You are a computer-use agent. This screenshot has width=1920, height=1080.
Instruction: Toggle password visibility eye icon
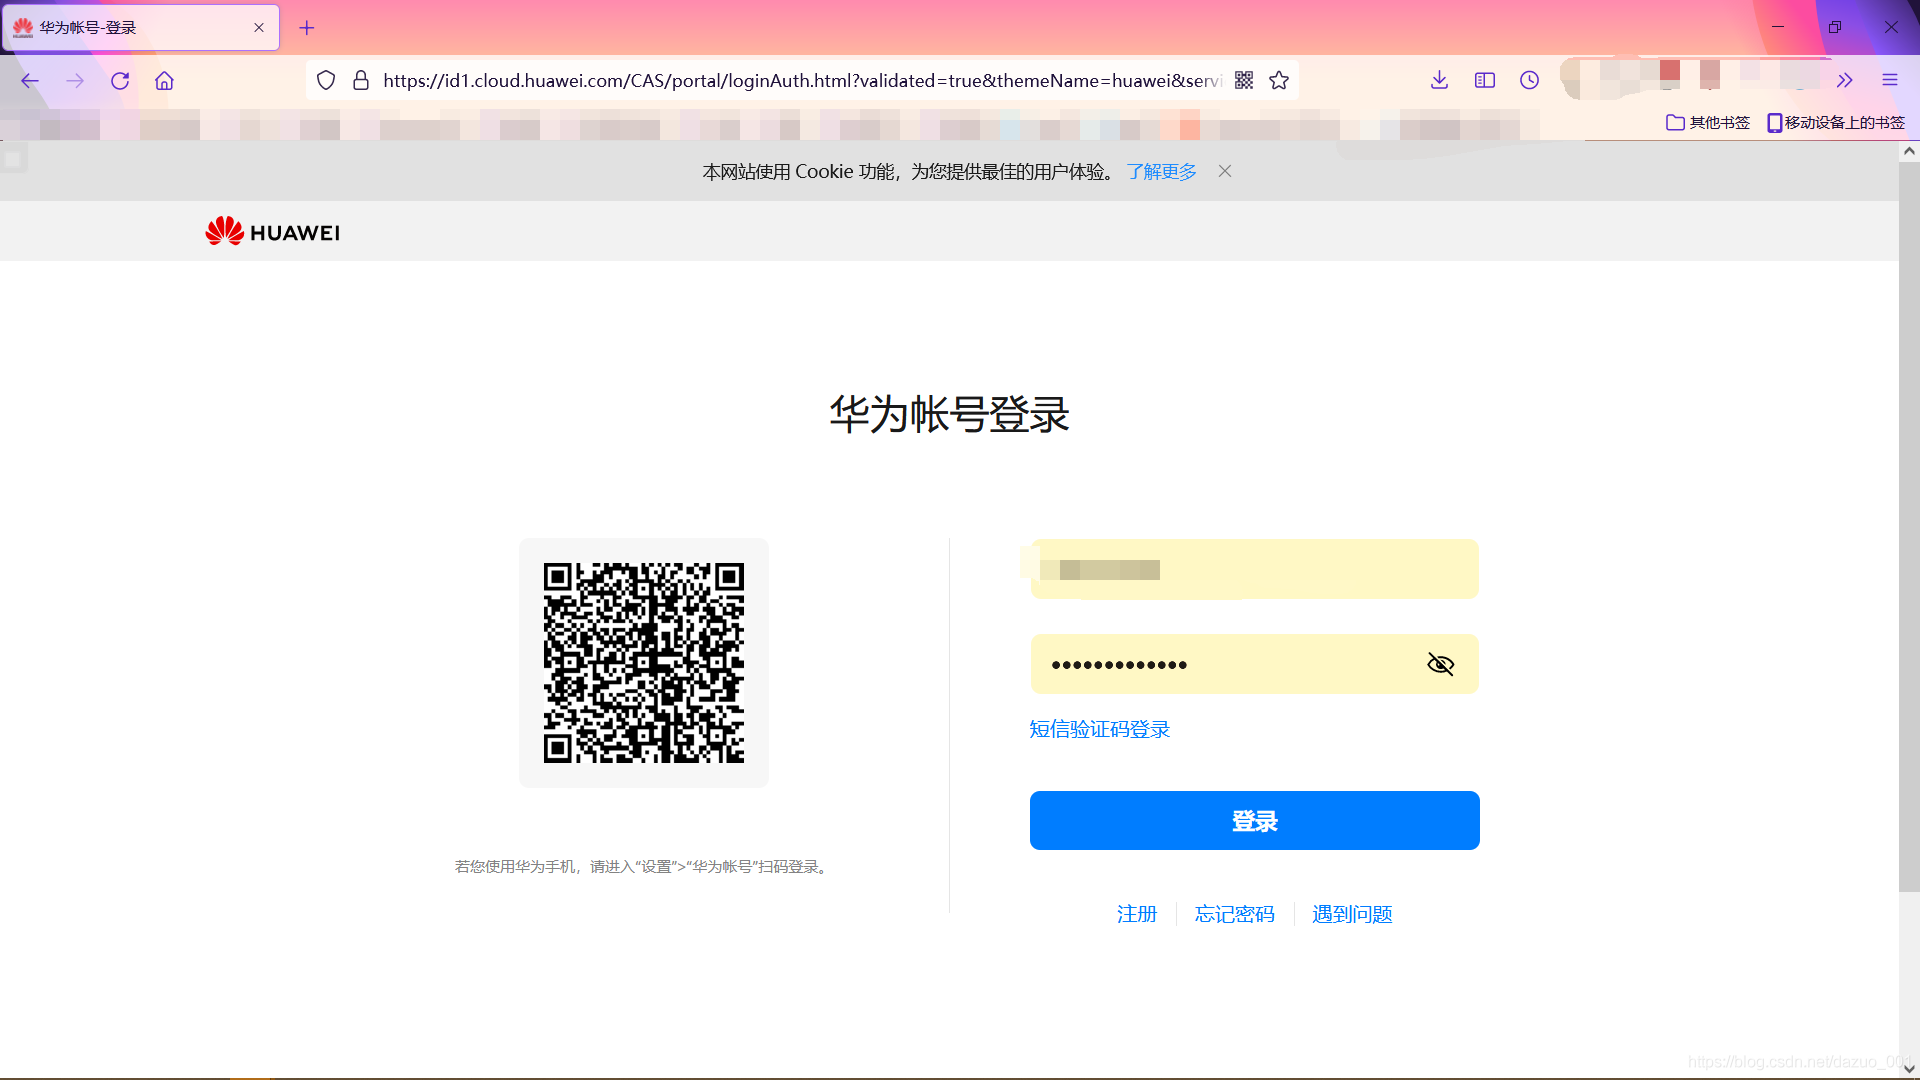(x=1440, y=664)
